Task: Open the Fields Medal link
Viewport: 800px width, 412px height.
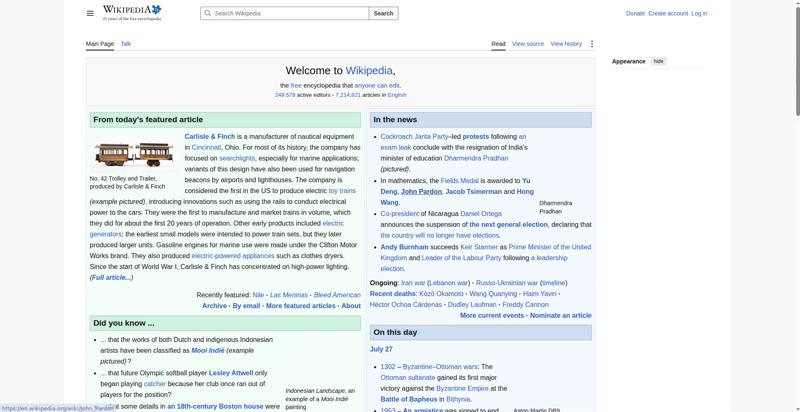Action: pyautogui.click(x=459, y=181)
